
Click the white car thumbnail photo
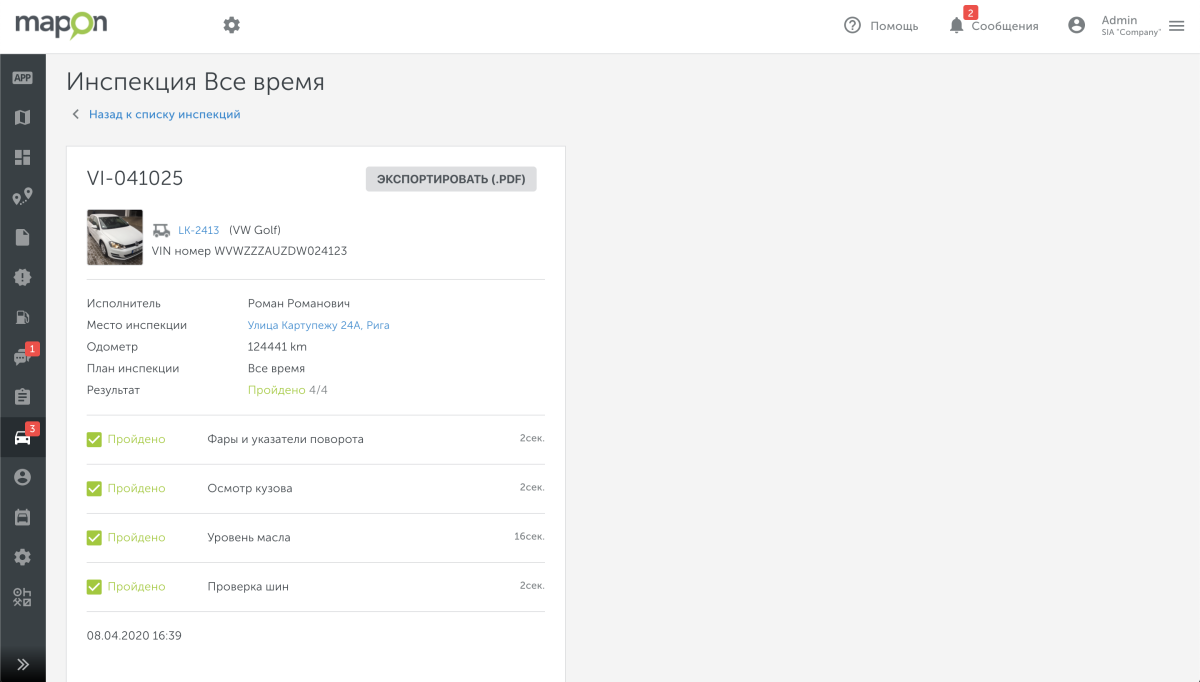tap(114, 237)
